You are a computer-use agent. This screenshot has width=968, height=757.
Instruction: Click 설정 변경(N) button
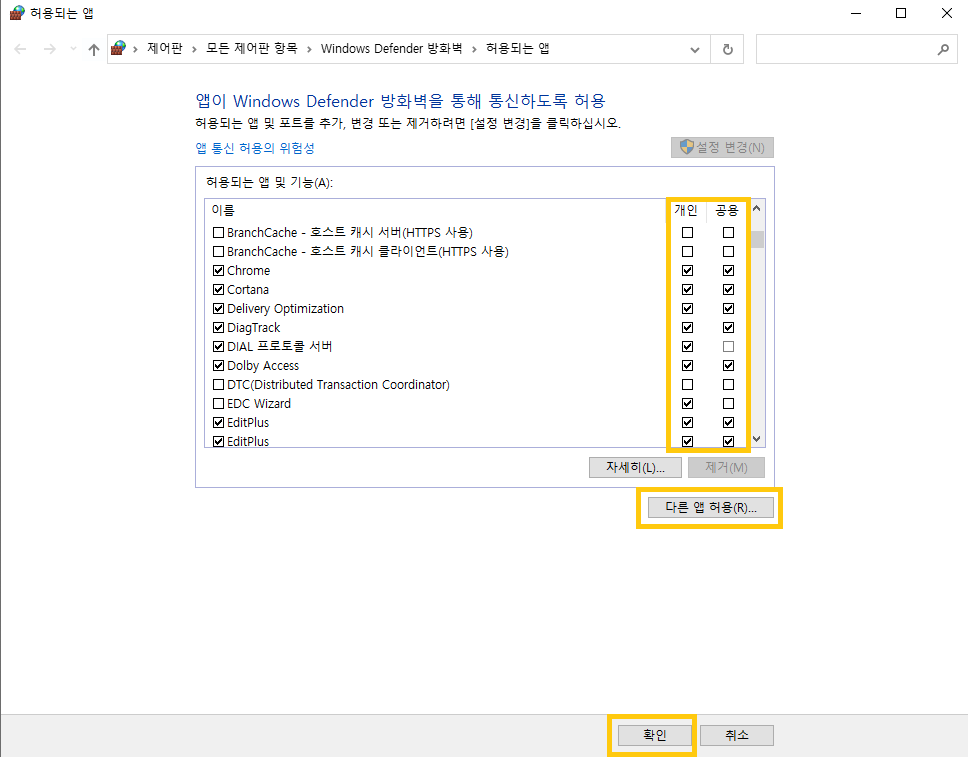pyautogui.click(x=722, y=148)
